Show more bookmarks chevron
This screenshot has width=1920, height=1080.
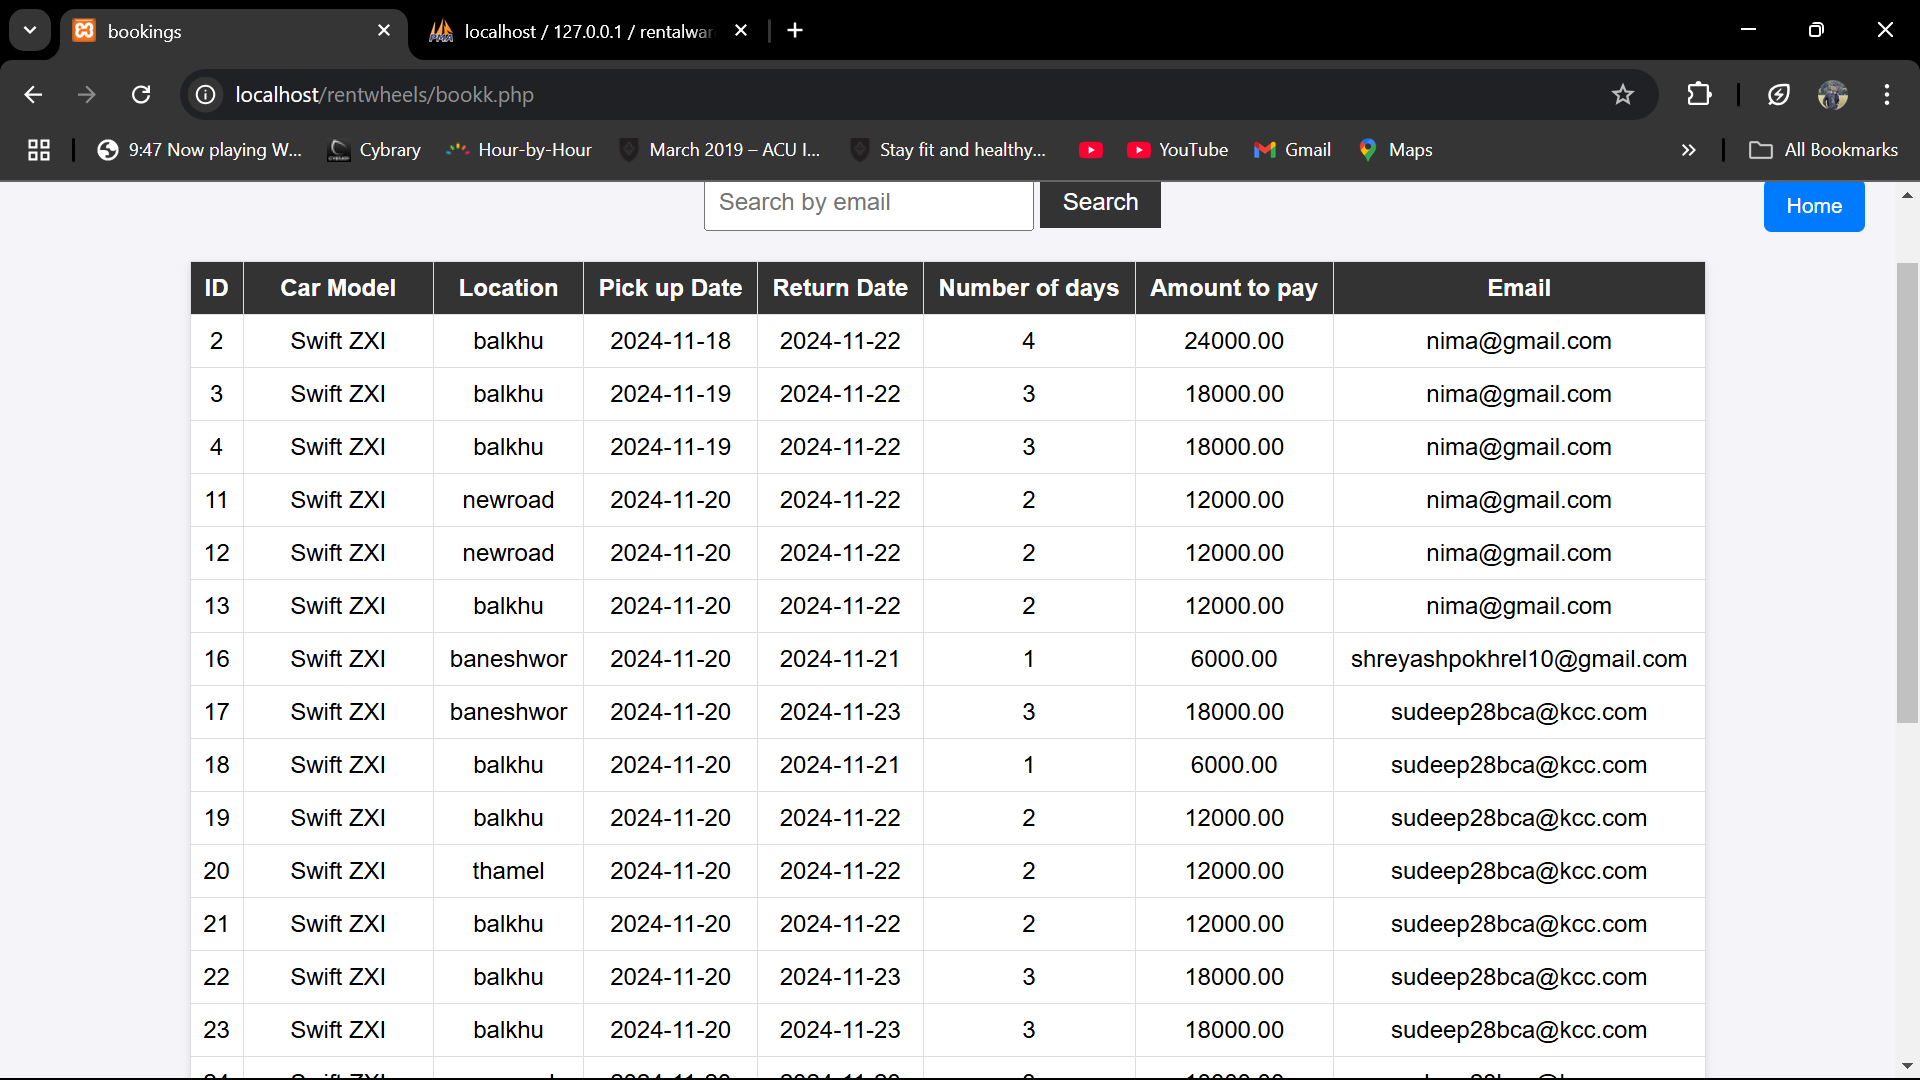tap(1688, 150)
